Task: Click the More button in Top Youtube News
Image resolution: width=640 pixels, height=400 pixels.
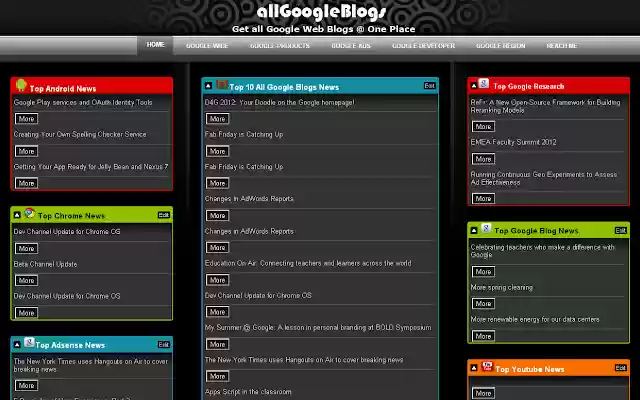Action: coord(483,393)
